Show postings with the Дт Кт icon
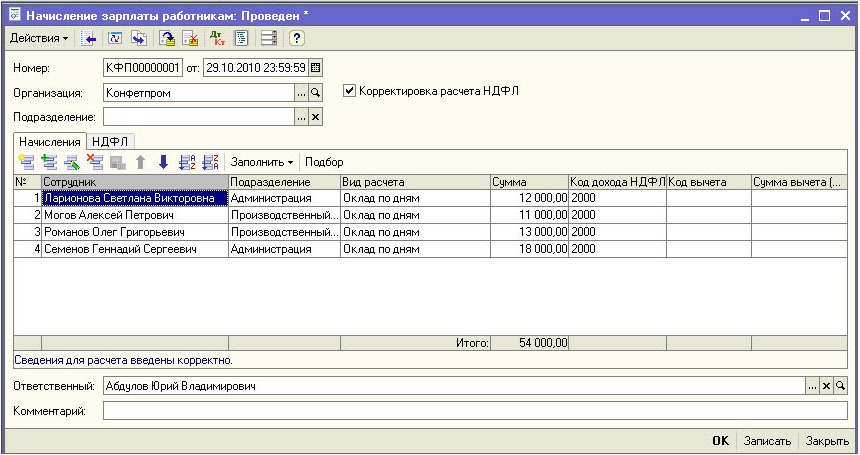The height and width of the screenshot is (455, 860). click(x=218, y=38)
